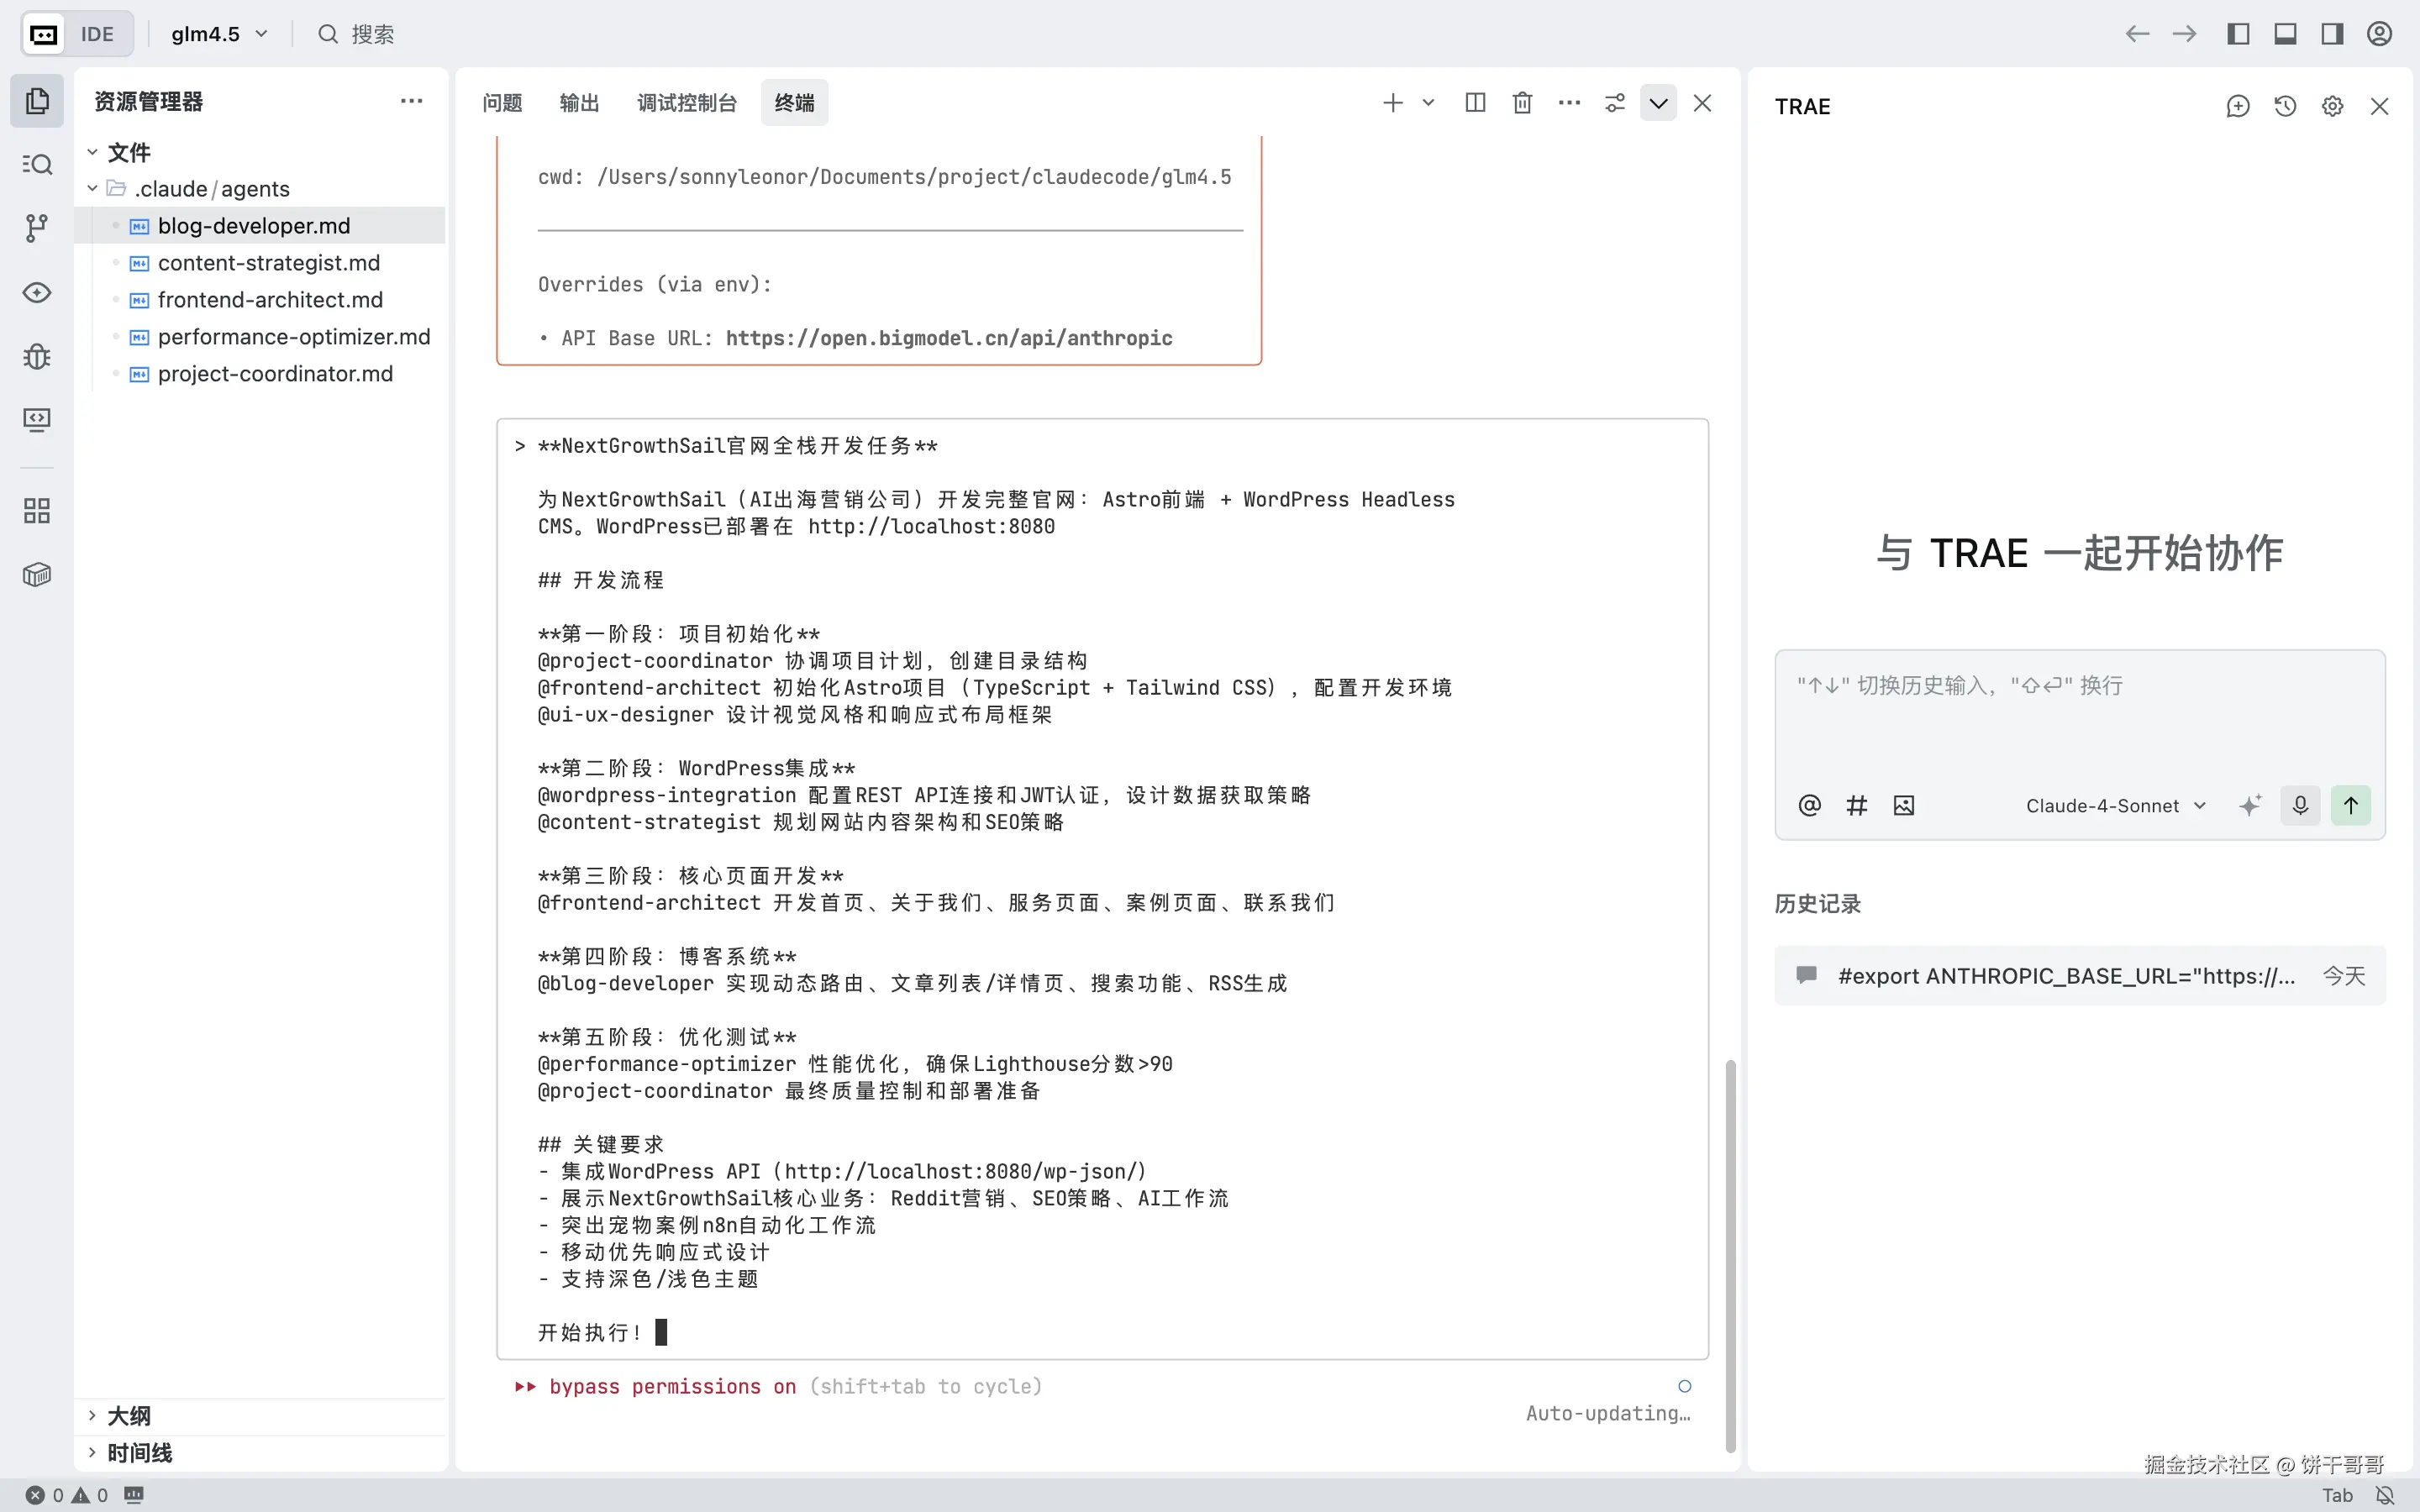Open the Run and Debug bug icon
The width and height of the screenshot is (2420, 1512).
37,356
